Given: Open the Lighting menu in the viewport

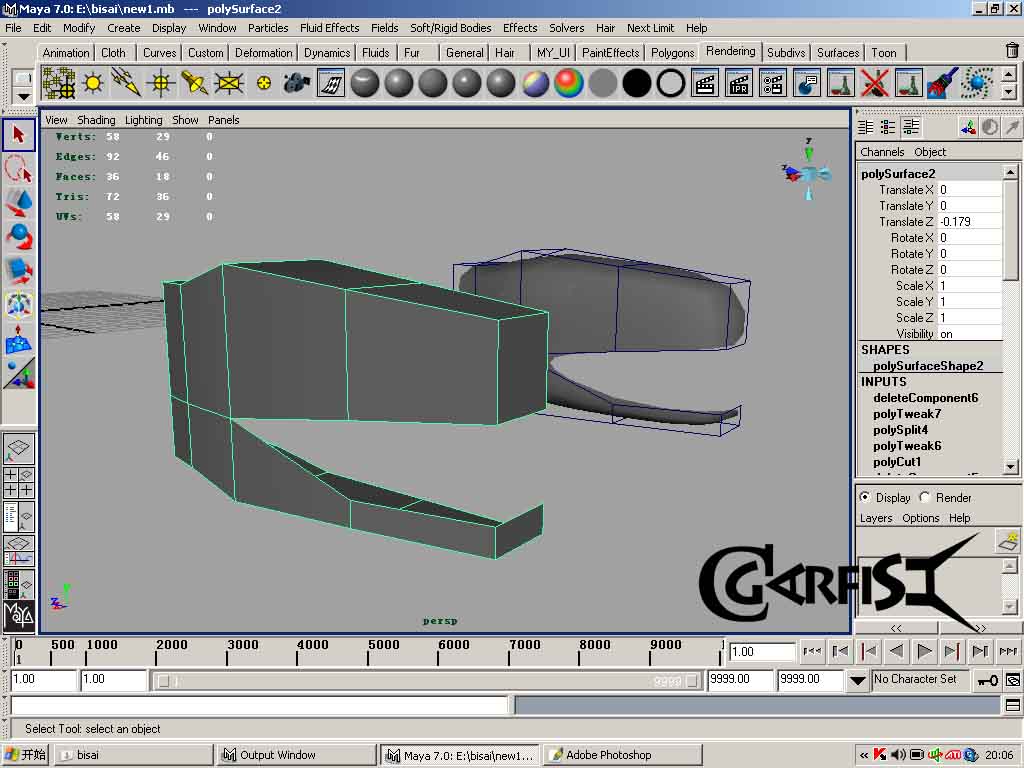Looking at the screenshot, I should tap(144, 120).
